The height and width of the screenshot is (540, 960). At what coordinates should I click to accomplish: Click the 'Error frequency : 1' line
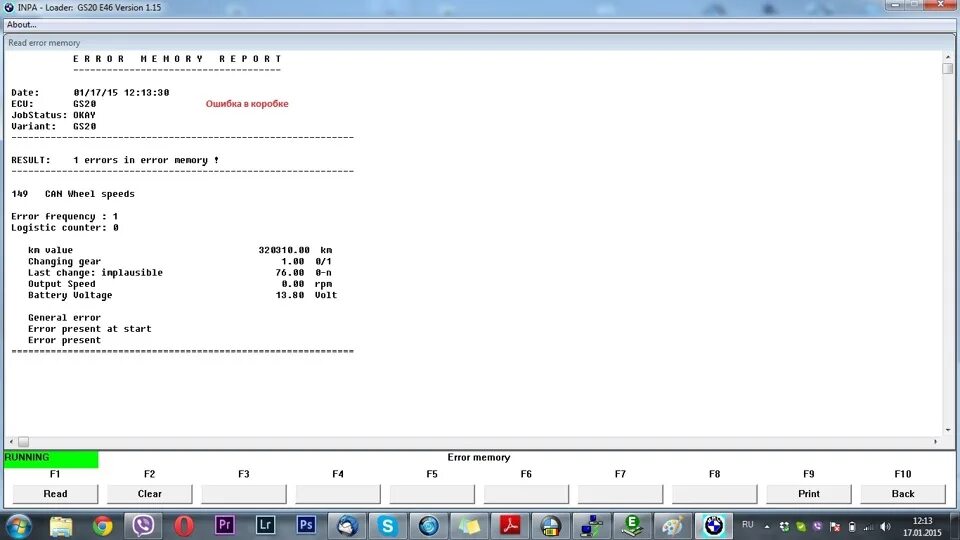(x=64, y=216)
